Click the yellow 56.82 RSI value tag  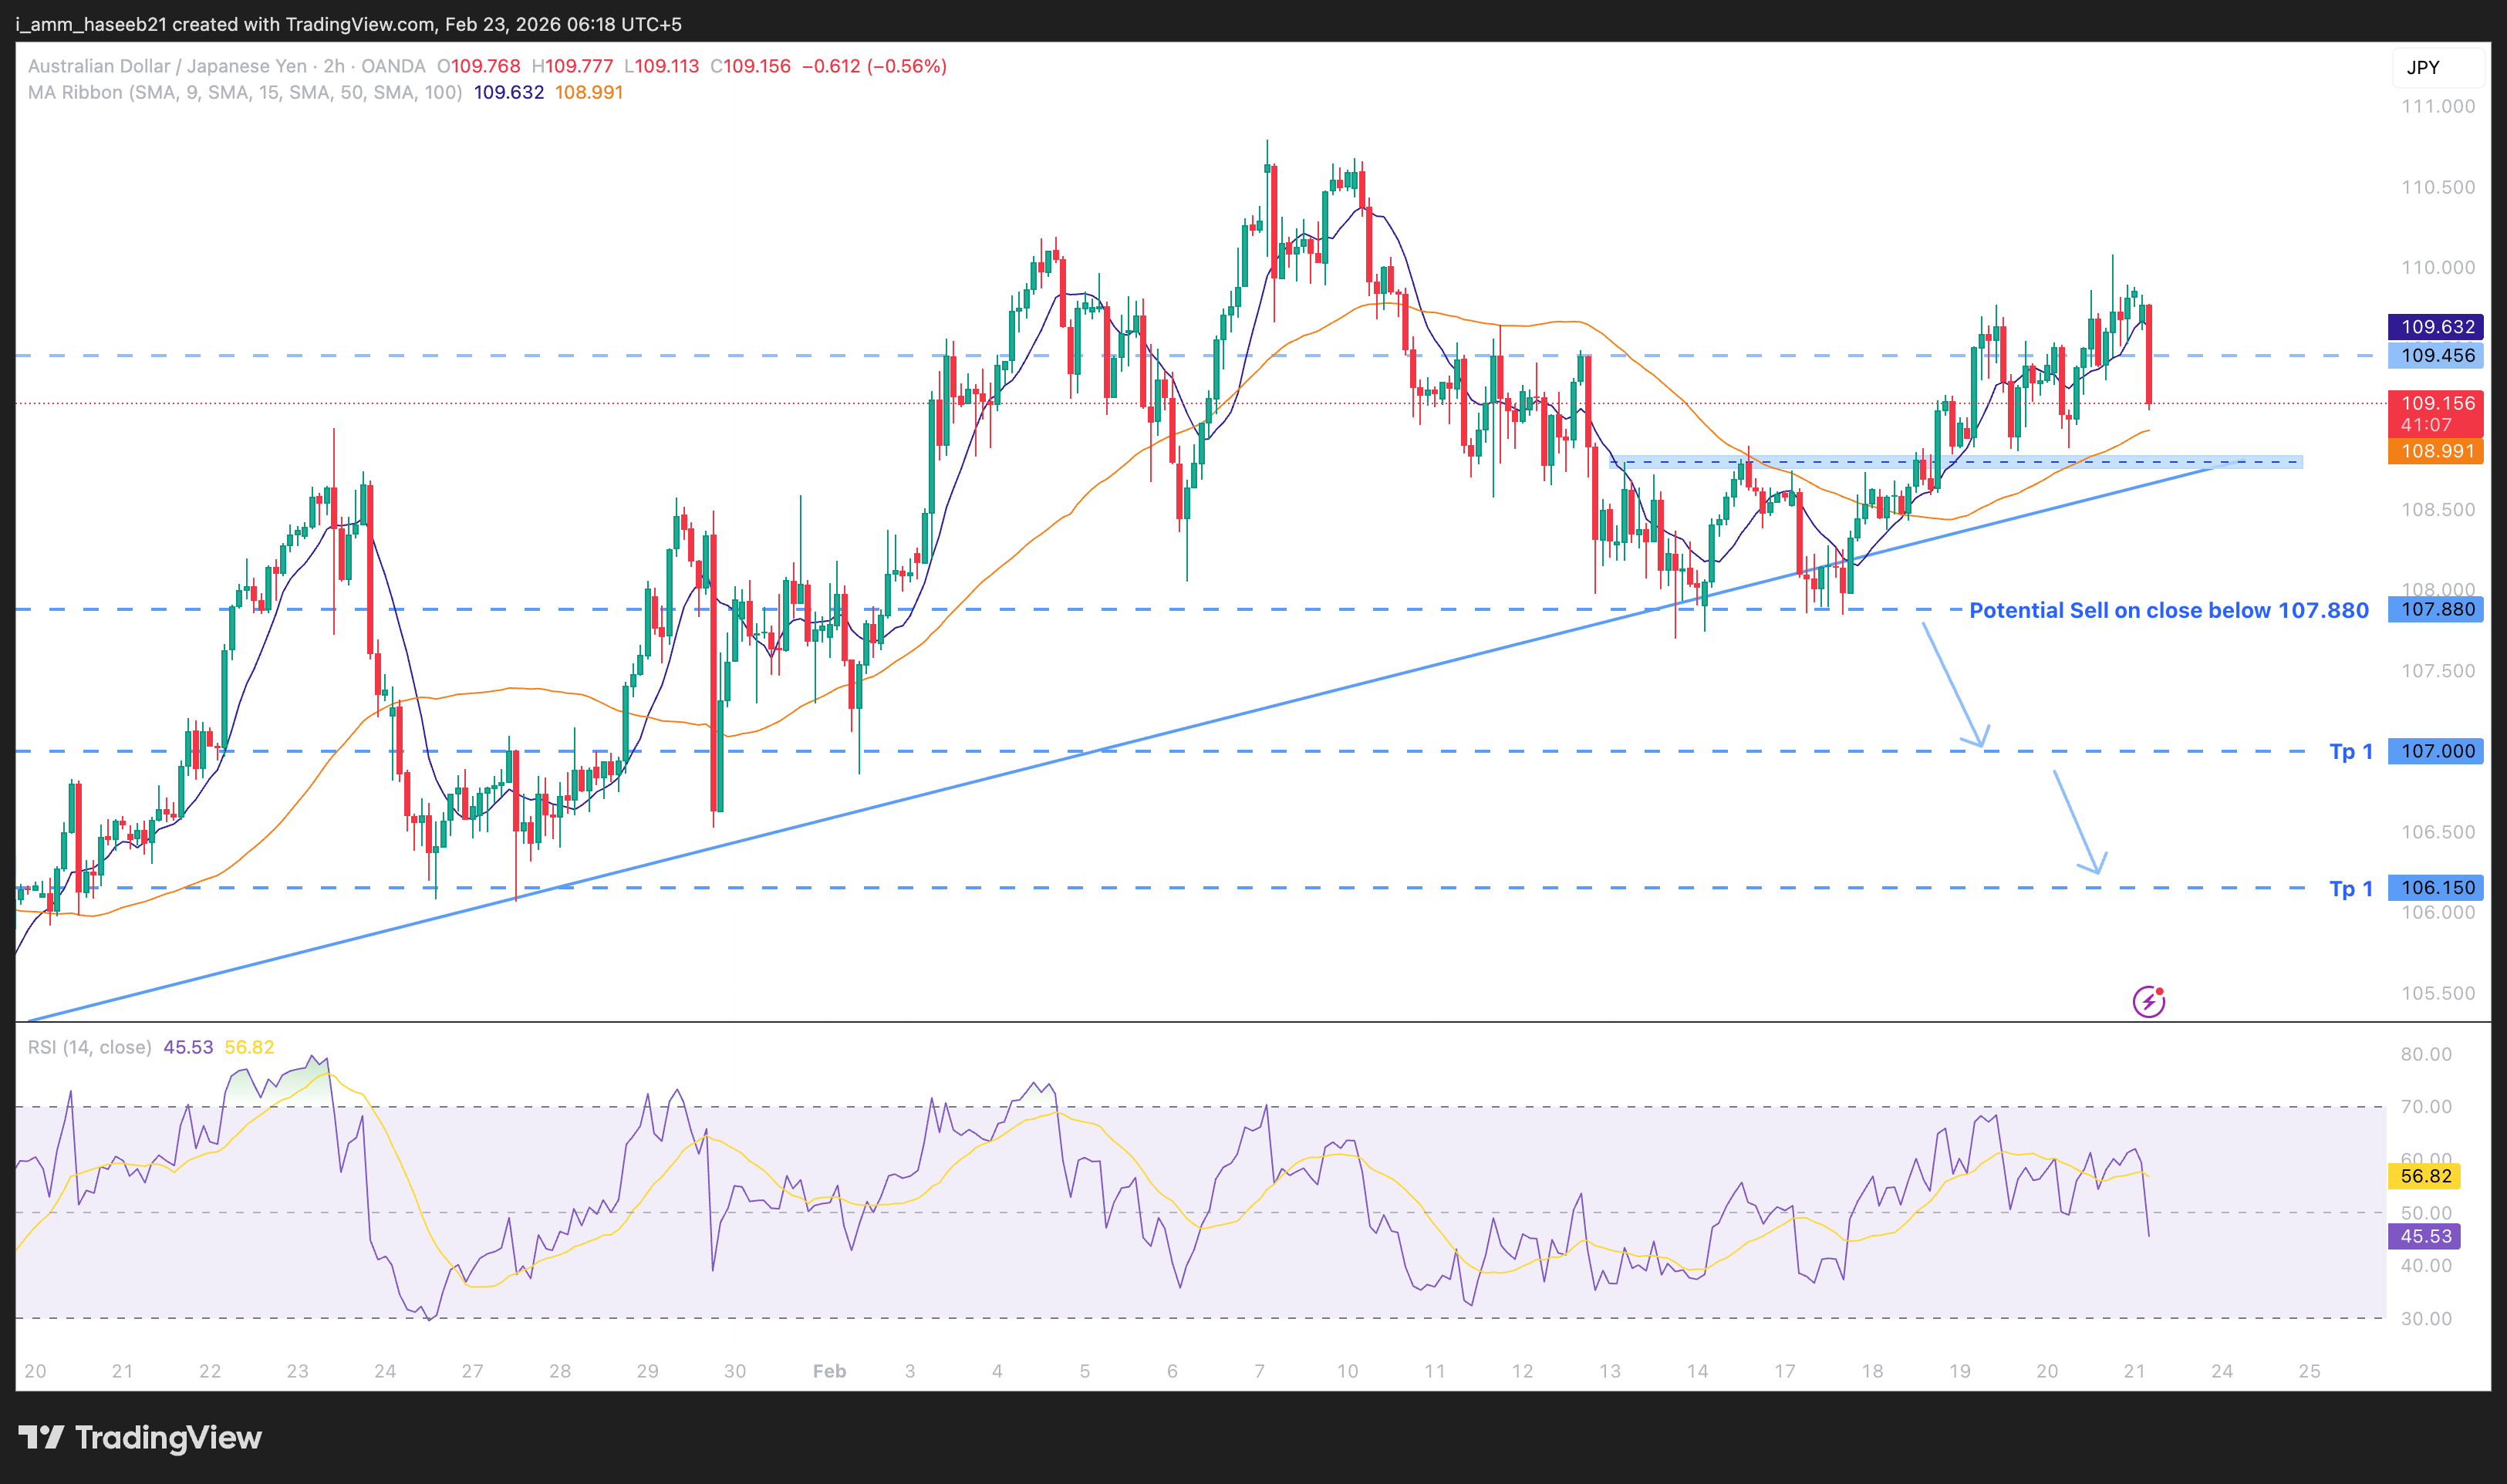click(x=2425, y=1176)
